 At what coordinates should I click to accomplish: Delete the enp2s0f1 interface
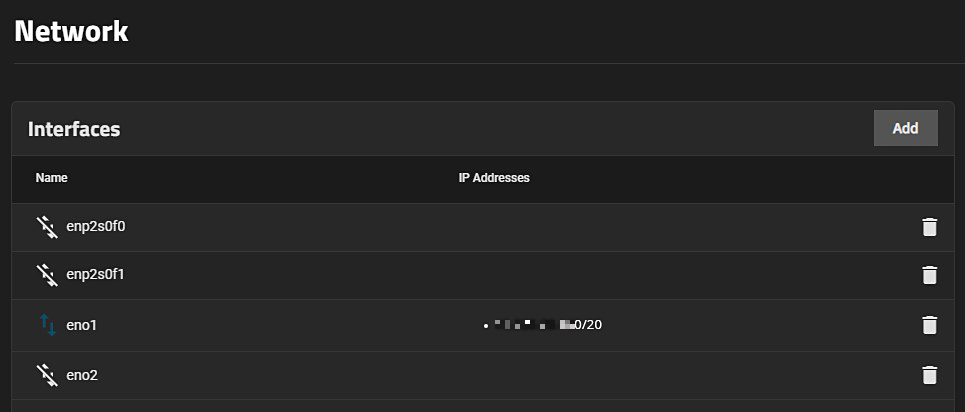pyautogui.click(x=929, y=275)
